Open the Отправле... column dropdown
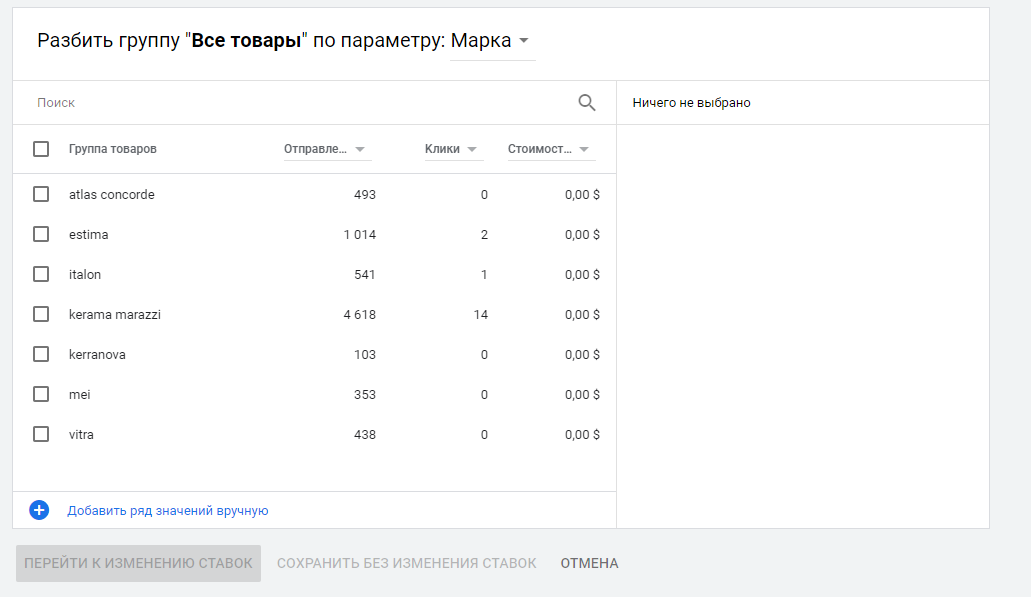1031x597 pixels. (x=327, y=149)
